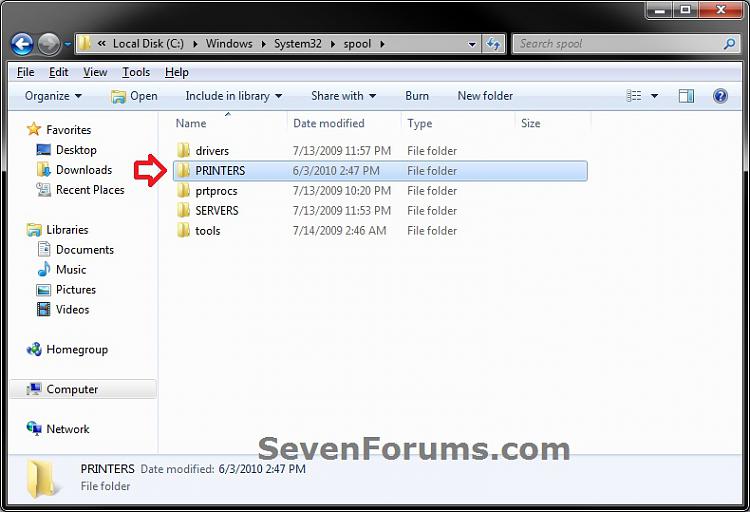Select the prtprocs folder icon

tap(183, 190)
